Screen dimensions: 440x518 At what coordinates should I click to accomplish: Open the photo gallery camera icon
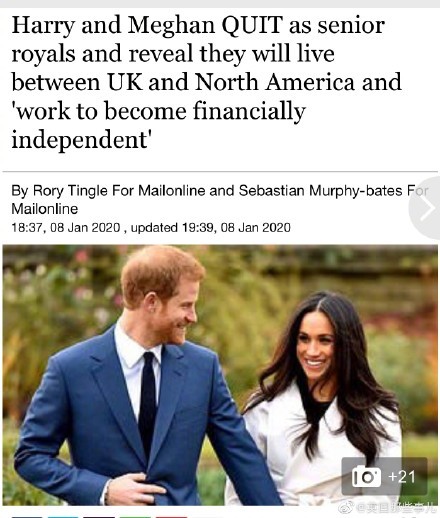pos(366,477)
